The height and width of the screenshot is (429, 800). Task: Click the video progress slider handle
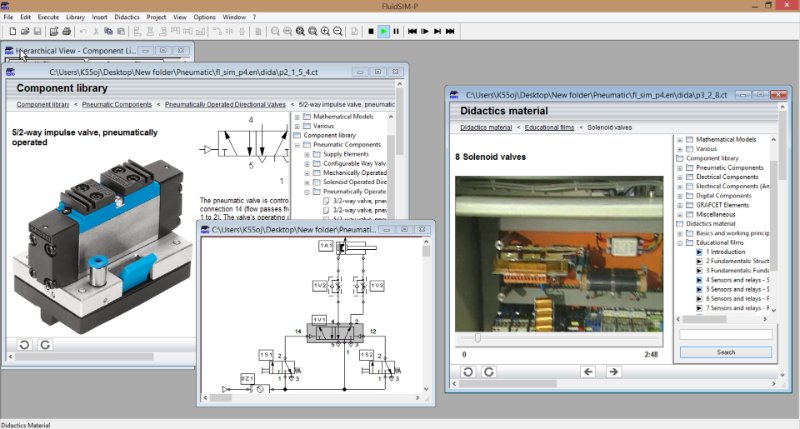477,338
